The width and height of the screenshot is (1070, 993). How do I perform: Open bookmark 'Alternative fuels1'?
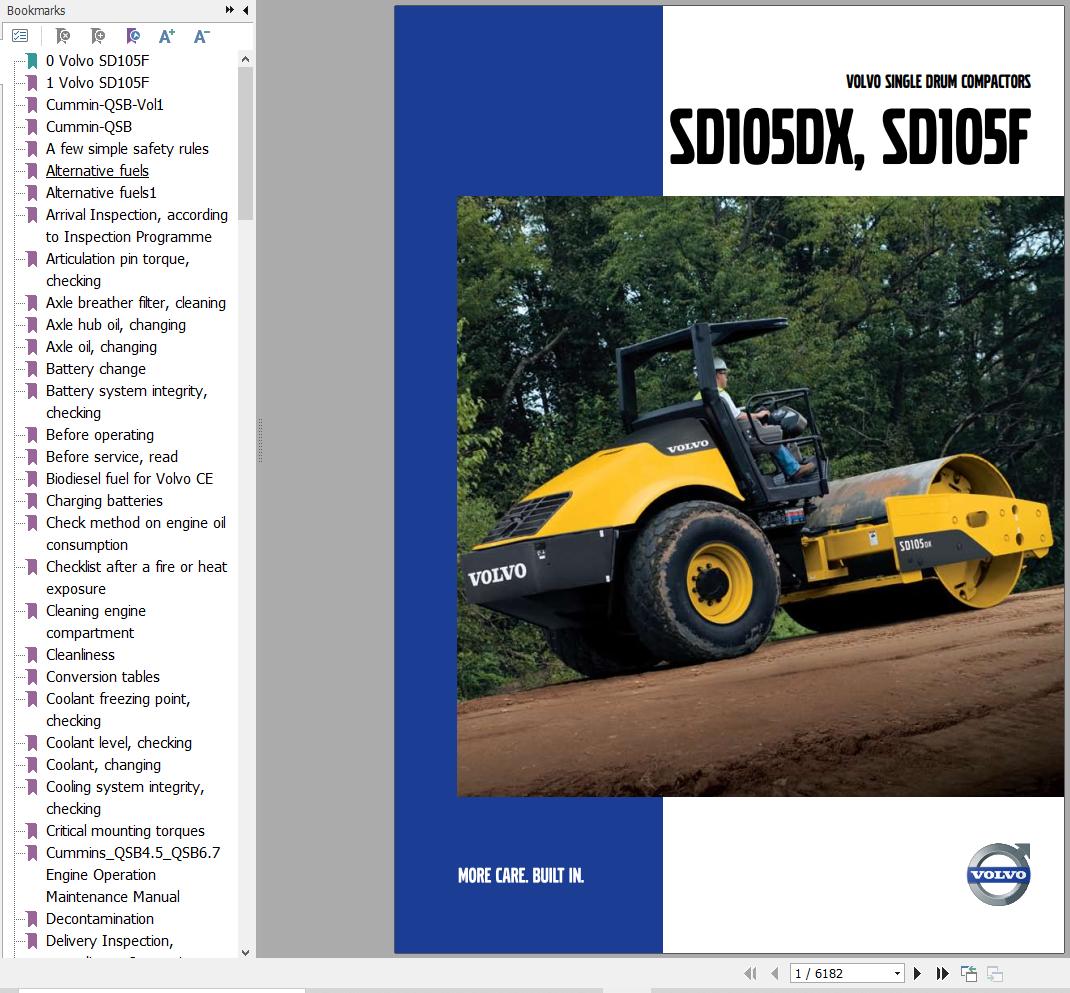click(101, 192)
